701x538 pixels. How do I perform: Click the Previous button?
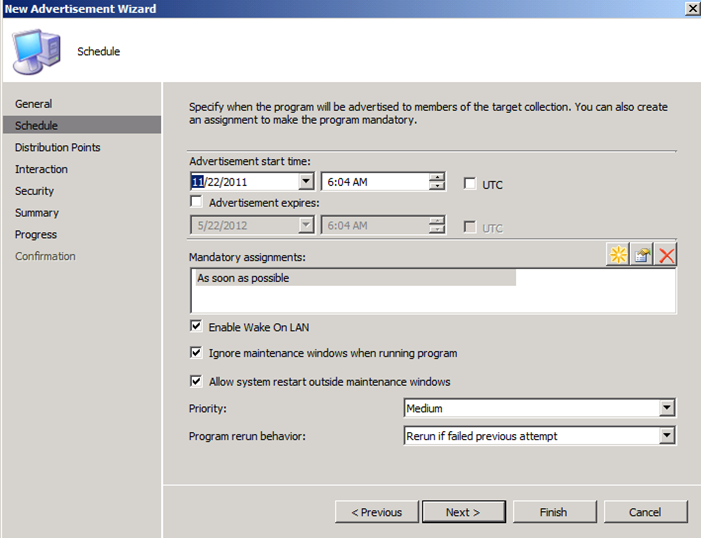(376, 512)
